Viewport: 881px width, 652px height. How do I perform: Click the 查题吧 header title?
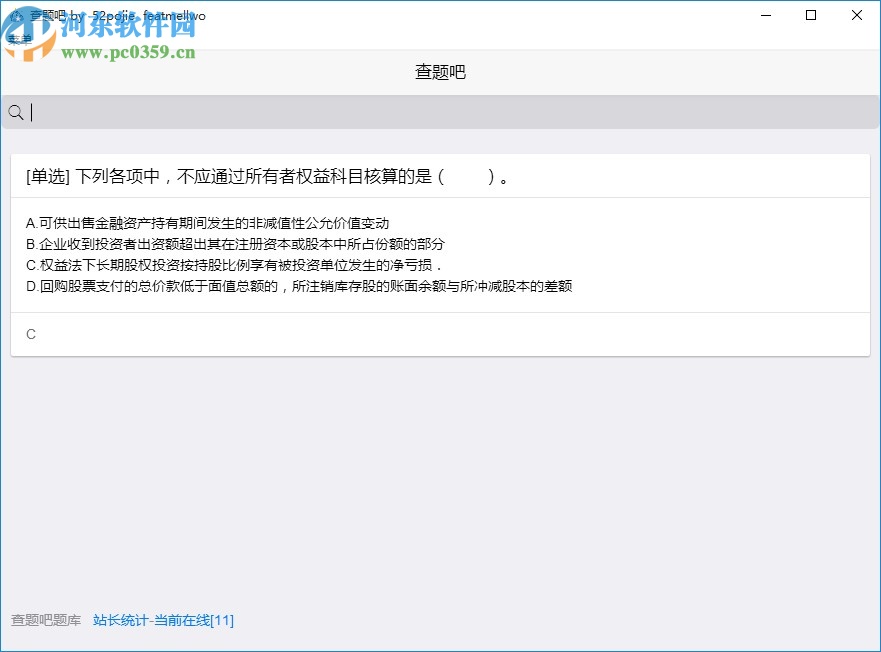[440, 71]
